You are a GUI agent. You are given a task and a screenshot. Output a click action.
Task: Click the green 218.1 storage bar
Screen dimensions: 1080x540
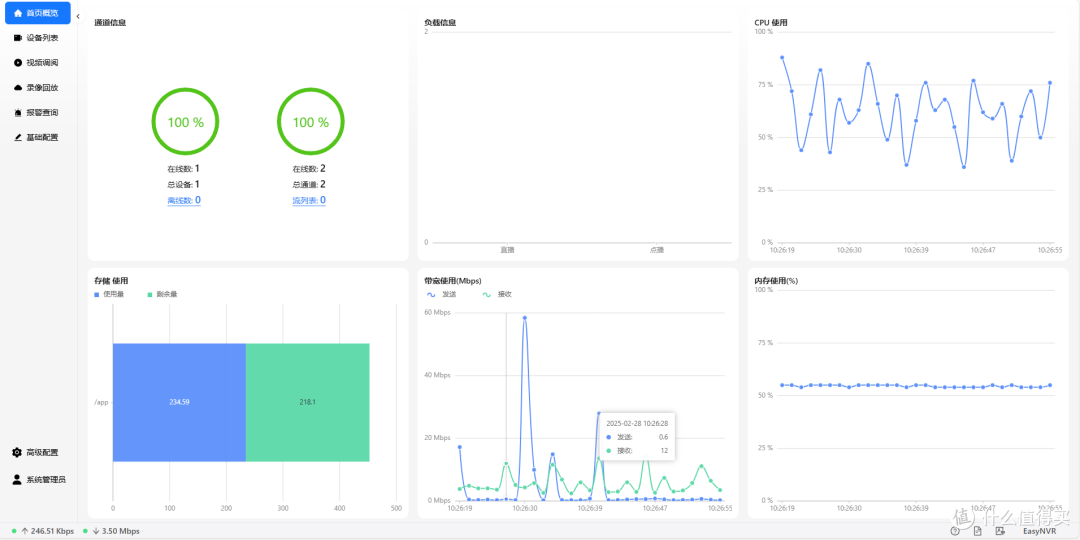pyautogui.click(x=307, y=402)
